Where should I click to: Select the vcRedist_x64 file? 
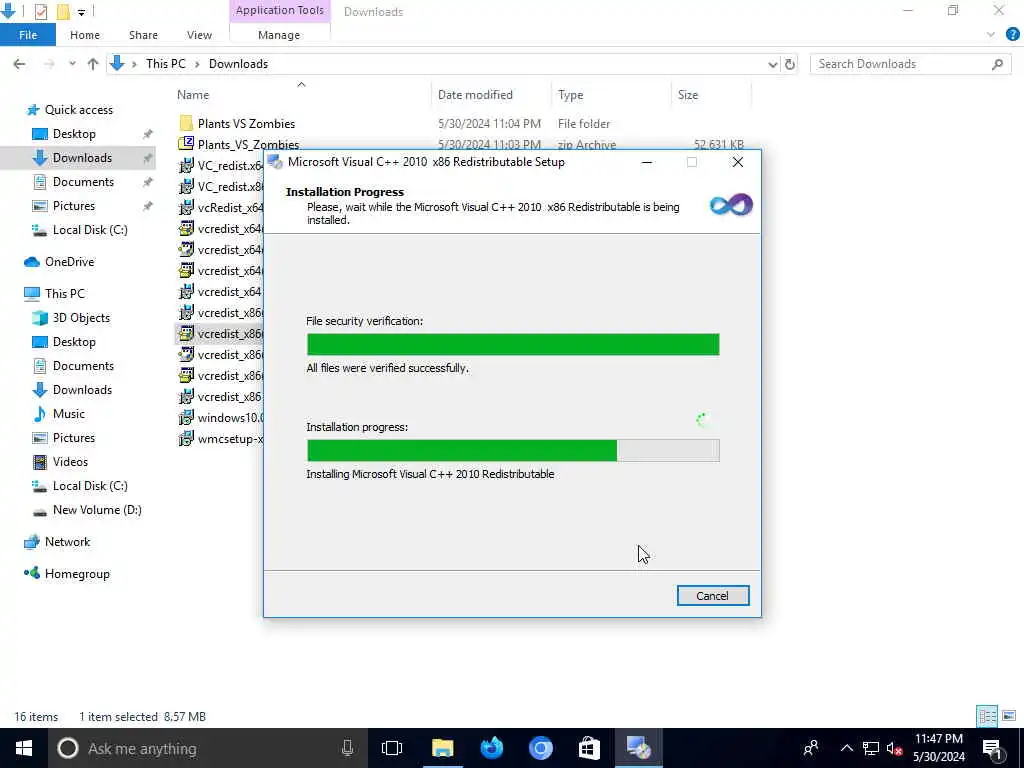(x=222, y=208)
